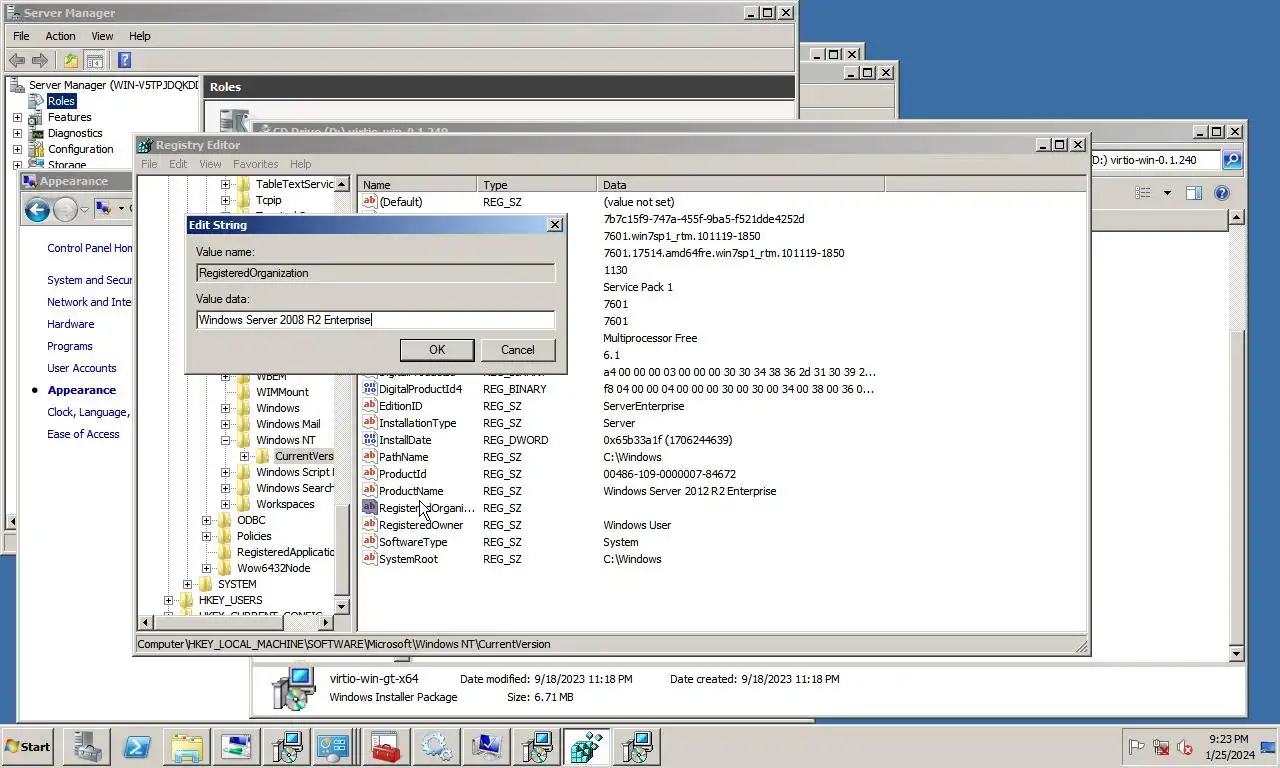The image size is (1280, 768).
Task: Expand Features node in Server Manager tree
Action: click(17, 117)
